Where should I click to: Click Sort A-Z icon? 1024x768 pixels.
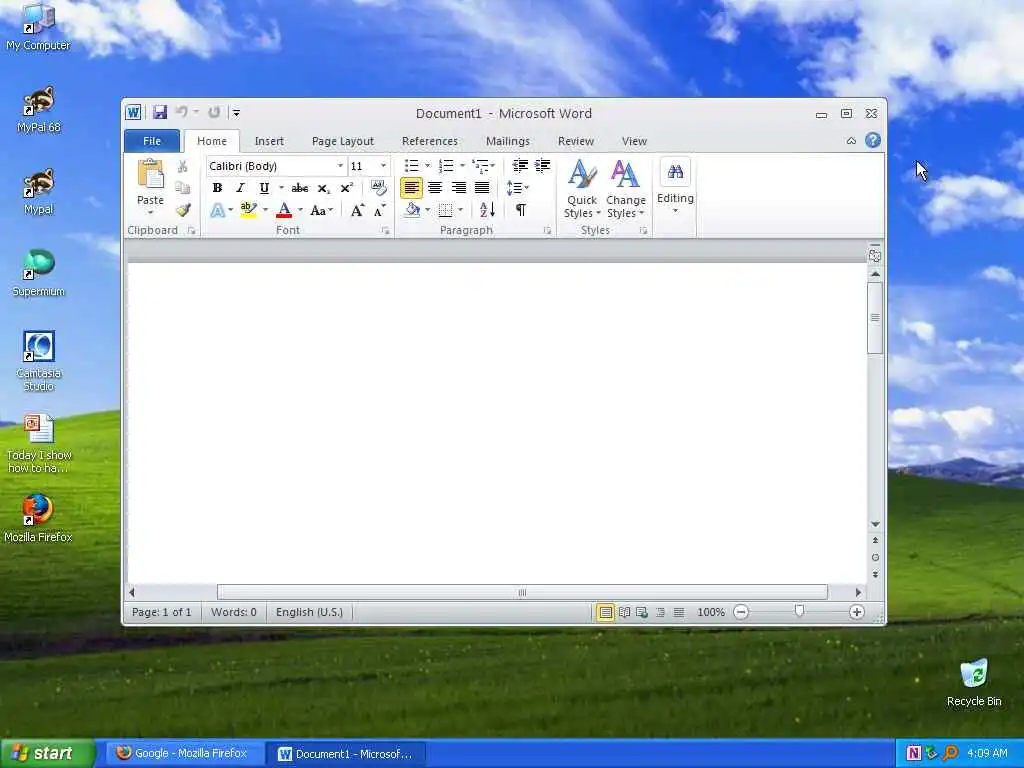(487, 210)
